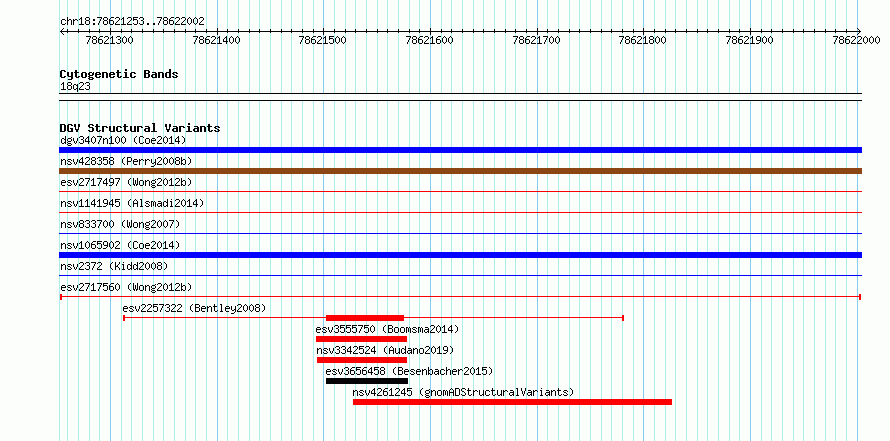Click the nsv1141945 (Alsmadi2014) label

(132, 203)
